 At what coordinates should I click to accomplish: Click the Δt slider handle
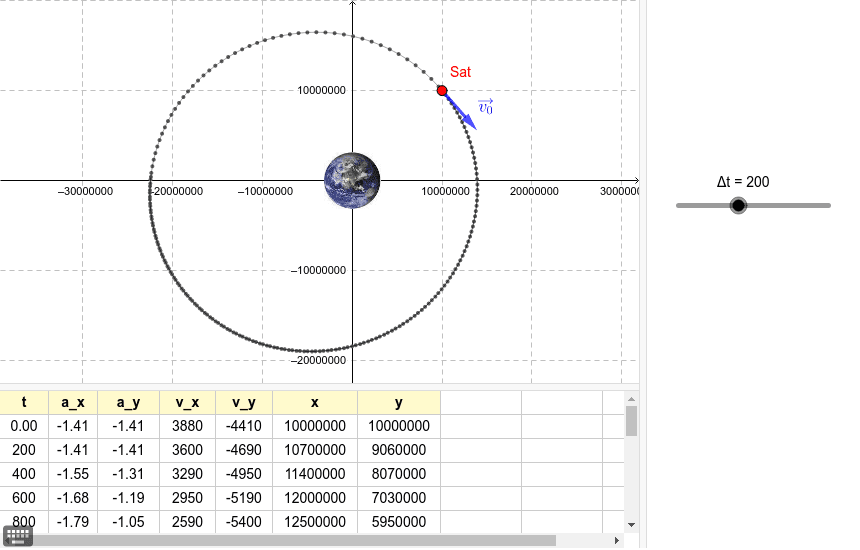click(739, 206)
